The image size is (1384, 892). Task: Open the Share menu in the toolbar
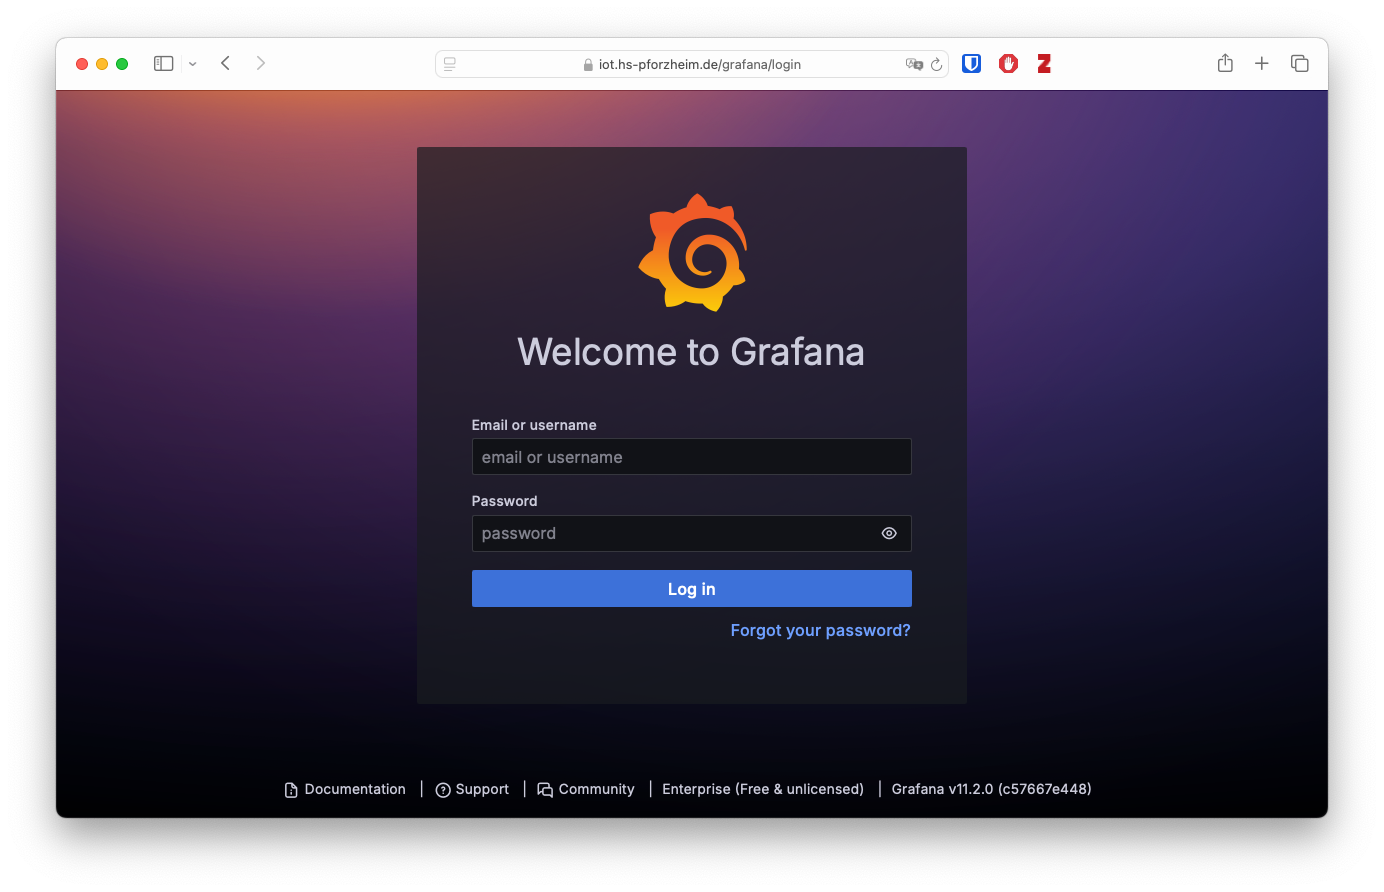pos(1224,62)
